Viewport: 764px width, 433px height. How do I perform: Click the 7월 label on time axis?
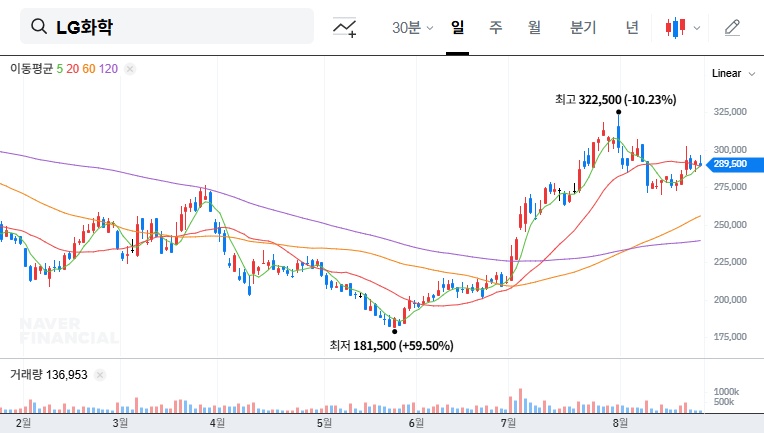(x=508, y=423)
